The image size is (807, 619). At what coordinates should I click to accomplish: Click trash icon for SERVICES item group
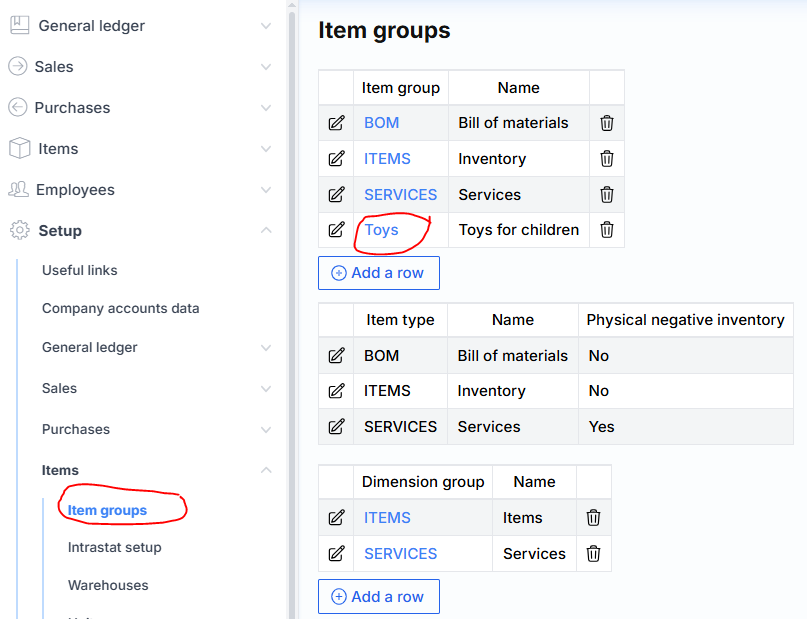[606, 195]
